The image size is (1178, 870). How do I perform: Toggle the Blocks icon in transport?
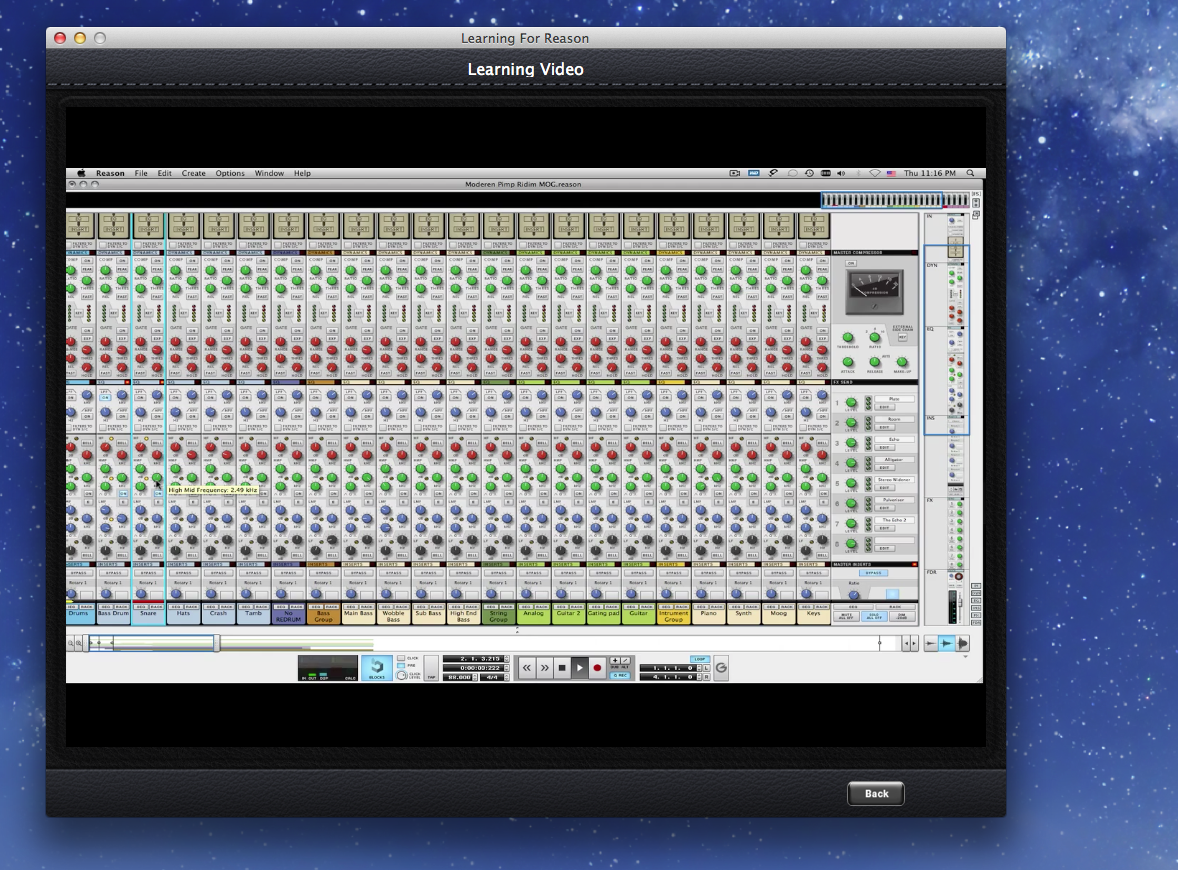(x=376, y=667)
